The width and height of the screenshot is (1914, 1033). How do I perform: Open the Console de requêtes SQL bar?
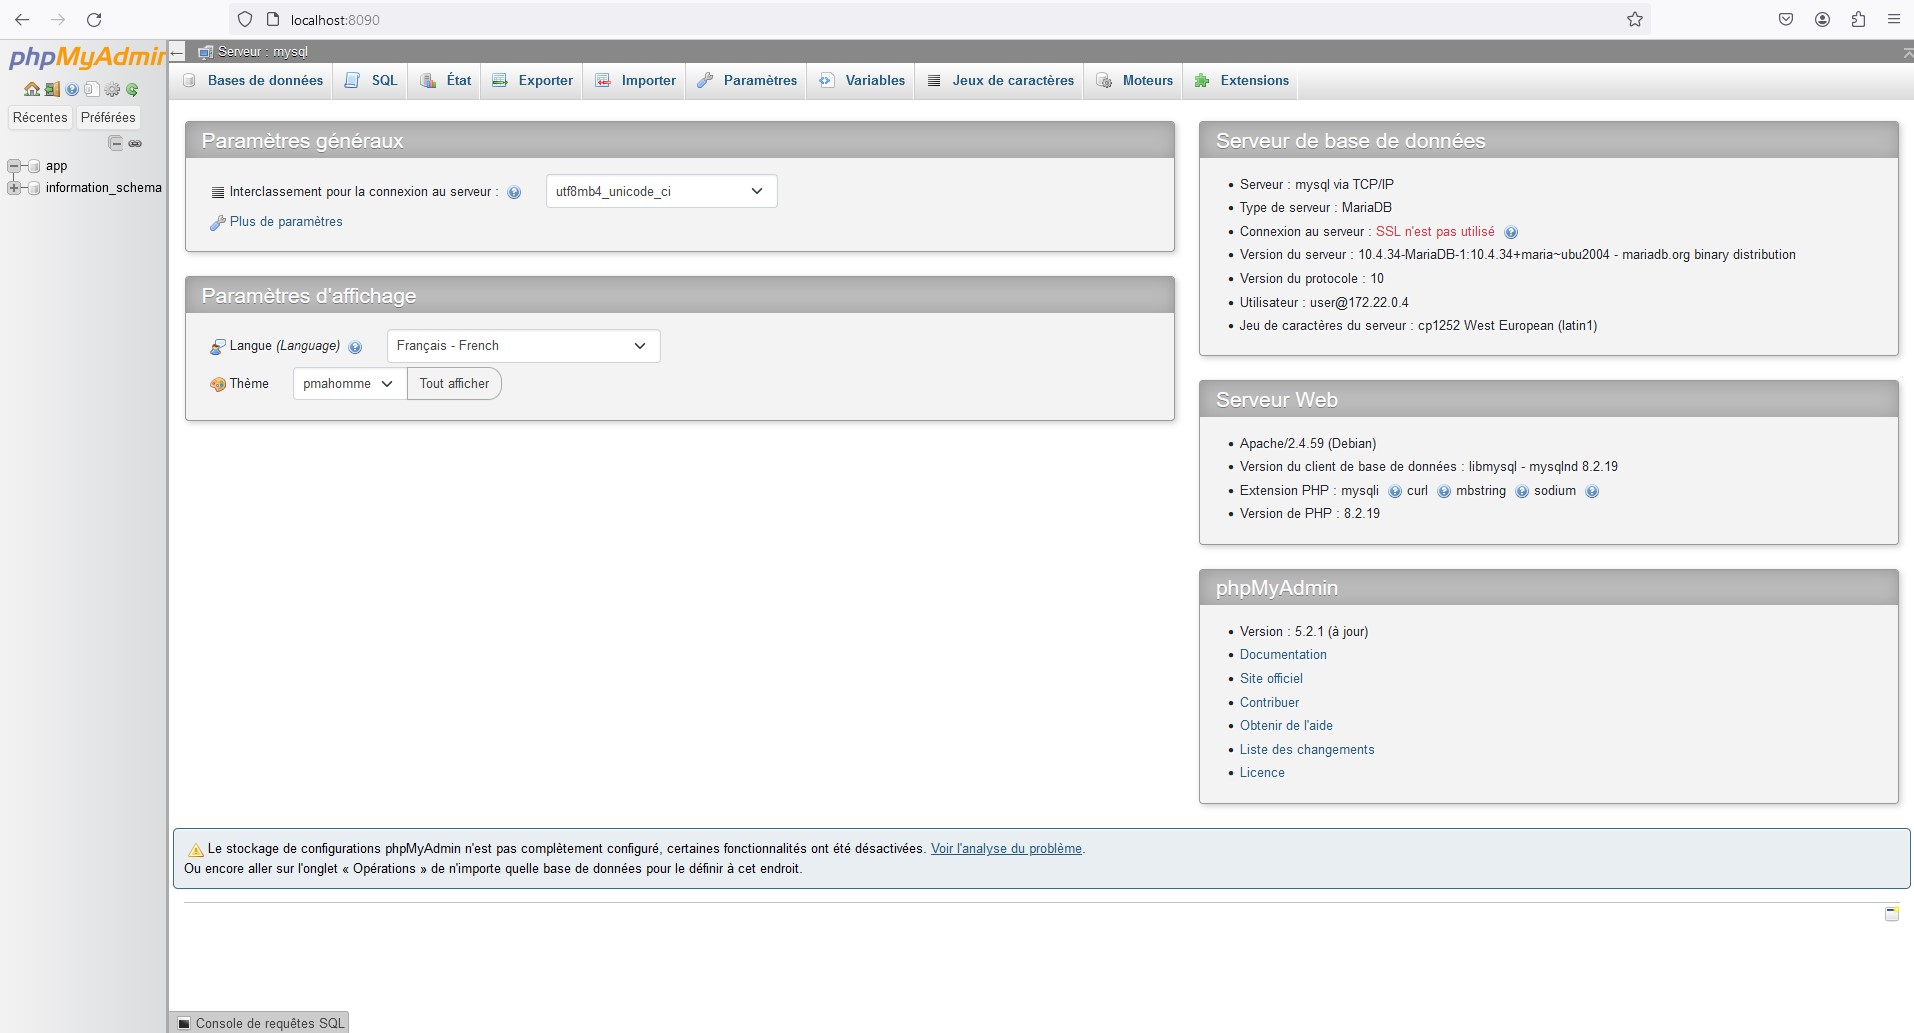click(x=260, y=1023)
